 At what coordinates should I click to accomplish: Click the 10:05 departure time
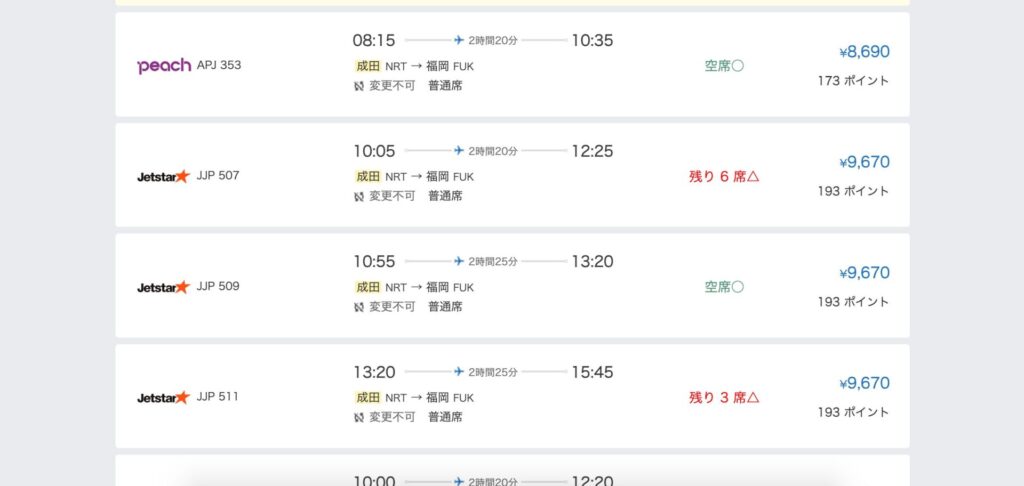[x=374, y=151]
